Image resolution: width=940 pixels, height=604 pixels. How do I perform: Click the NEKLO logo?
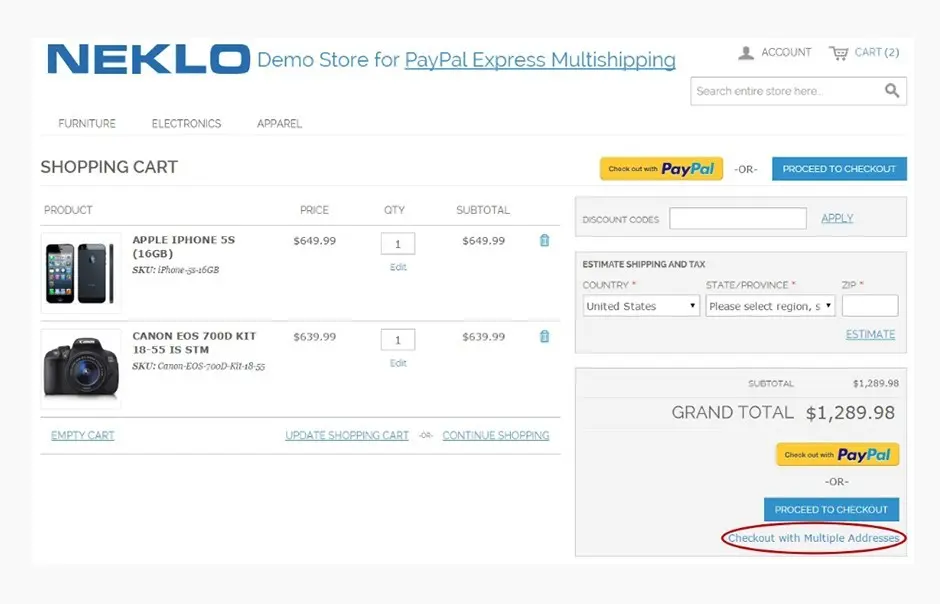[x=148, y=59]
